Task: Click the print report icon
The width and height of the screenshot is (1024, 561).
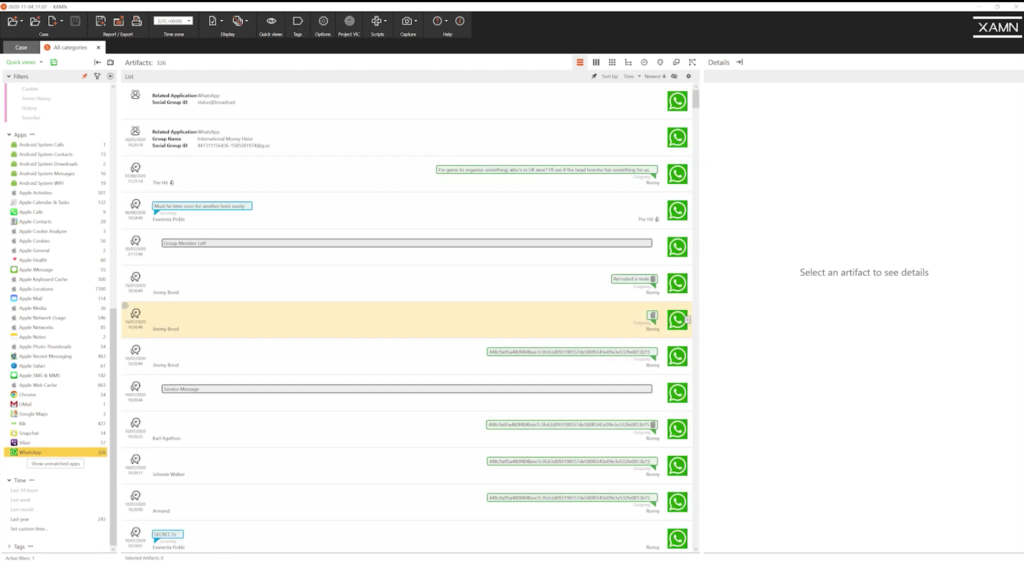Action: (x=136, y=22)
